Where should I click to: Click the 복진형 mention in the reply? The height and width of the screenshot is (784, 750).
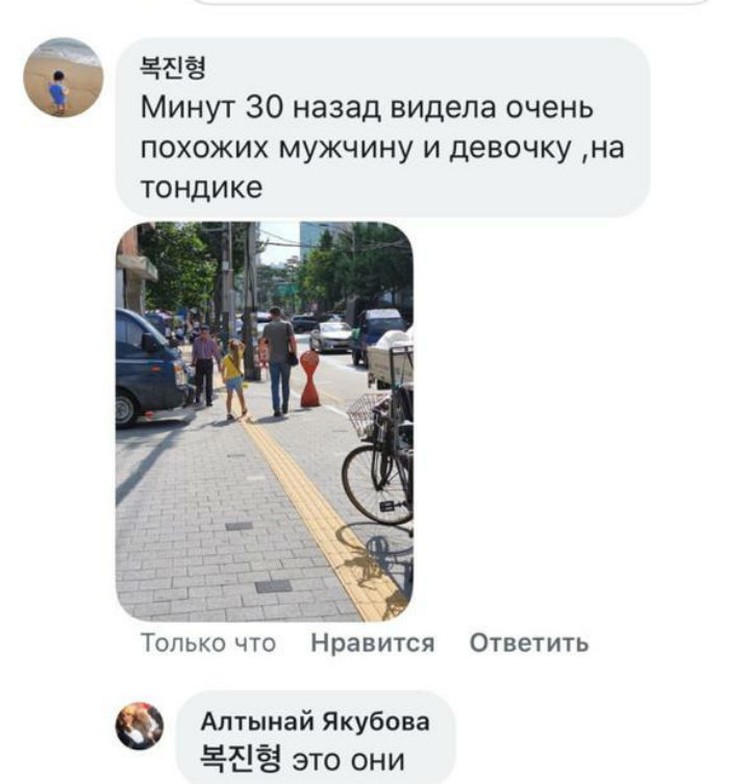pos(240,758)
